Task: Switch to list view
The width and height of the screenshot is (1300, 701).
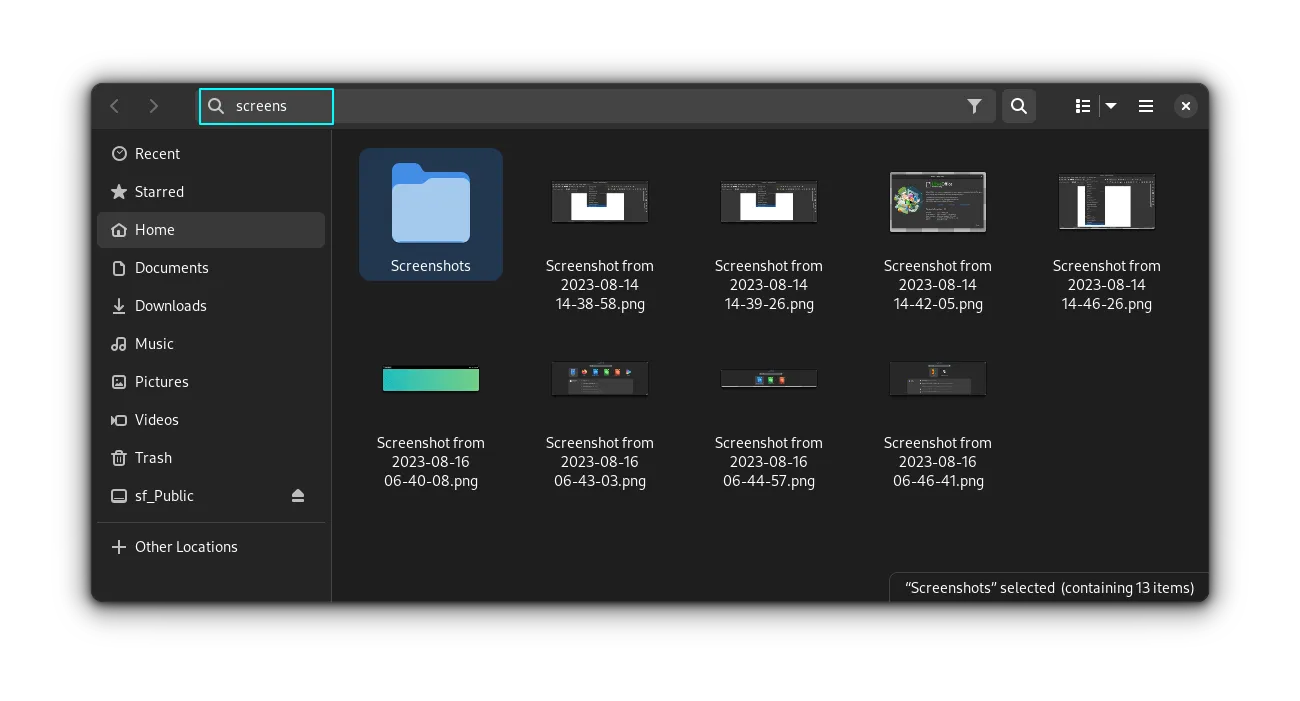Action: pyautogui.click(x=1082, y=106)
